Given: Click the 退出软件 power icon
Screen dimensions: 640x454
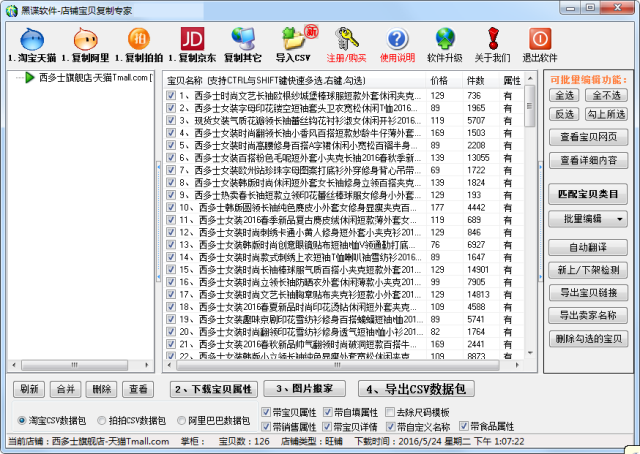Looking at the screenshot, I should 540,39.
